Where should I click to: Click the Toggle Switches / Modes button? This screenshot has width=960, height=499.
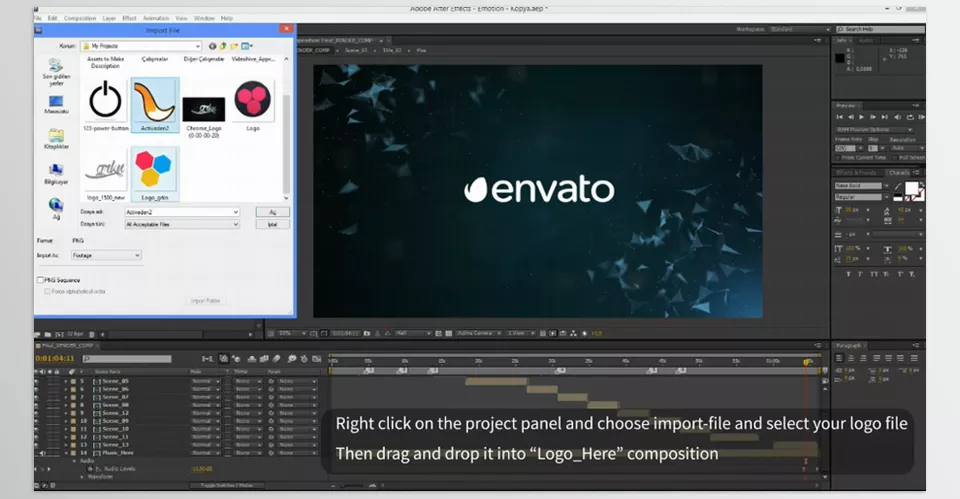click(x=227, y=485)
